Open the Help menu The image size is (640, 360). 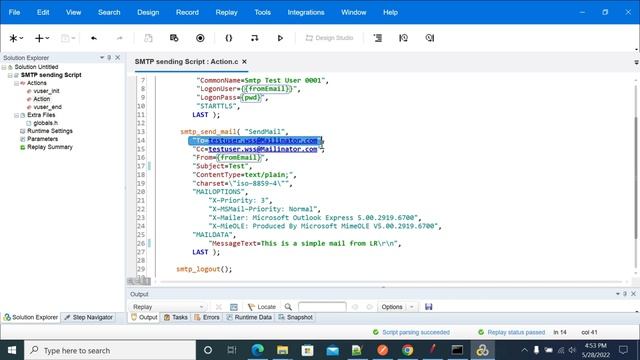390,12
